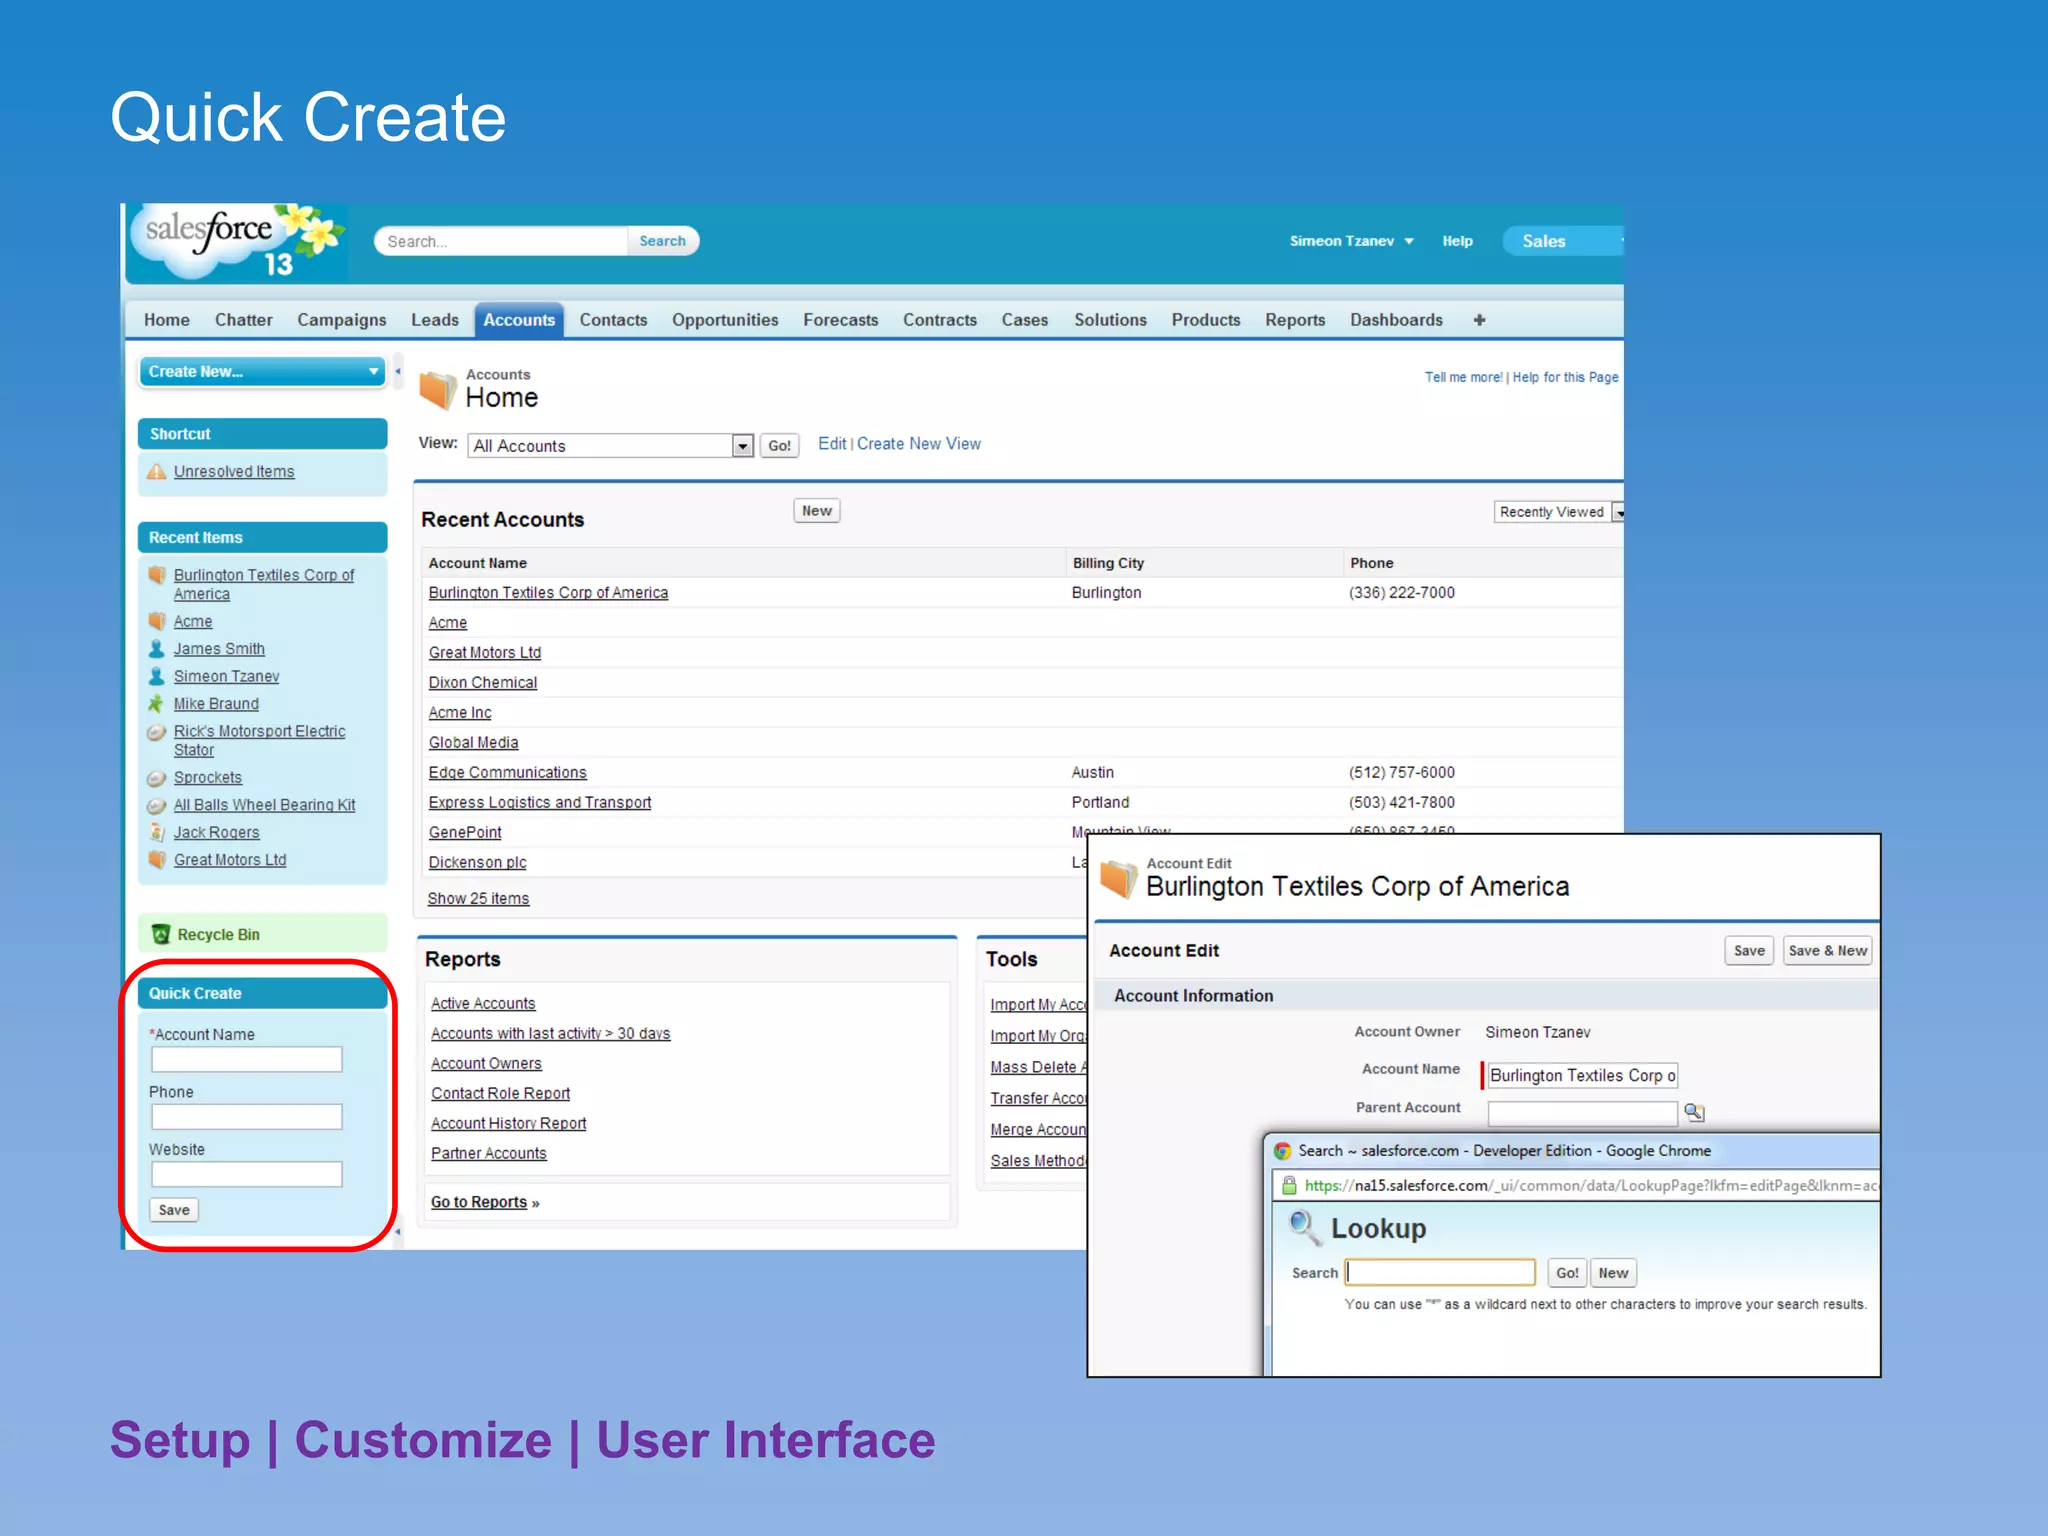Click the Parent Account lookup magnifier icon
This screenshot has width=2048, height=1536.
coord(1694,1112)
